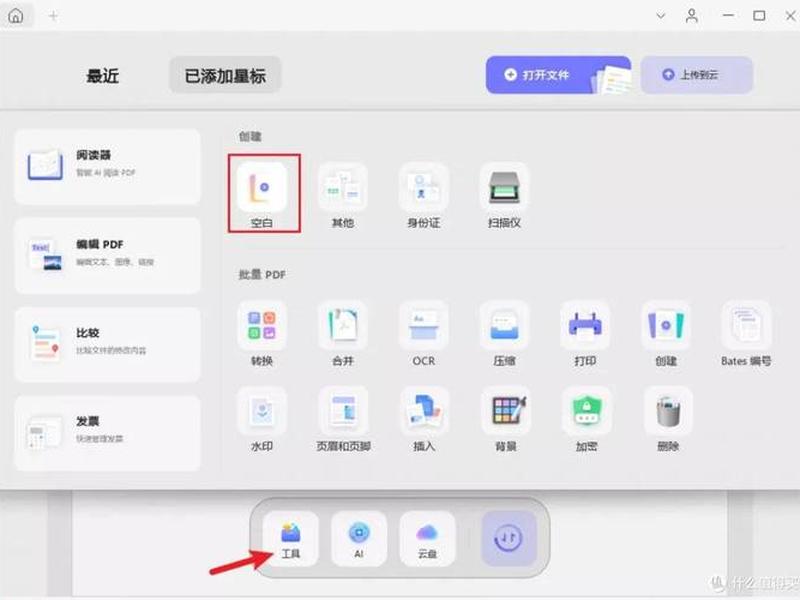Screen dimensions: 800x600
Task: Open the 发票 invoice card
Action: [x=108, y=433]
